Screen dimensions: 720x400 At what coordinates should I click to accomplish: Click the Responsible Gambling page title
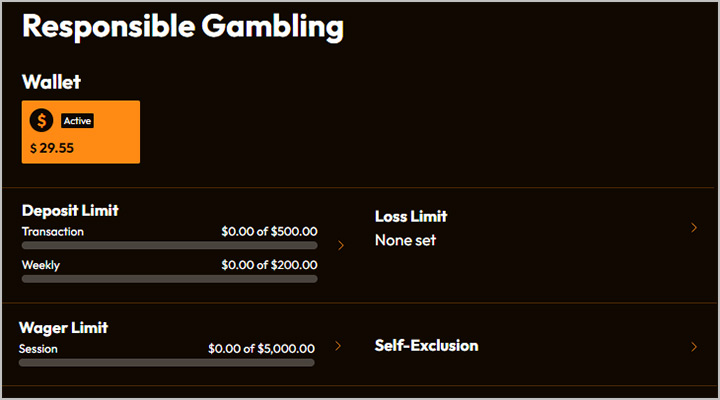[x=183, y=27]
